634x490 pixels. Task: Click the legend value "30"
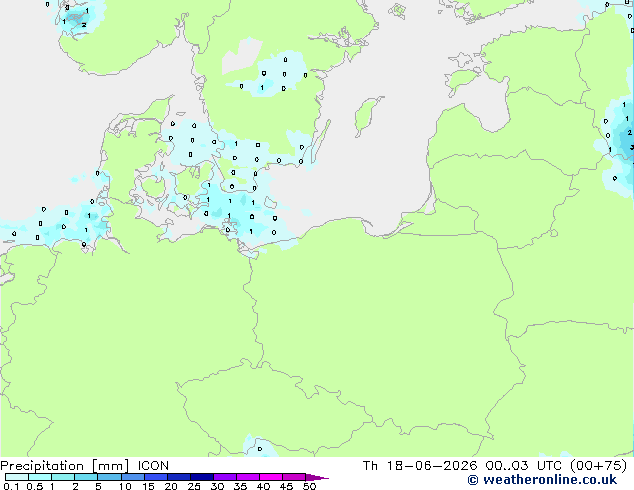pos(217,486)
